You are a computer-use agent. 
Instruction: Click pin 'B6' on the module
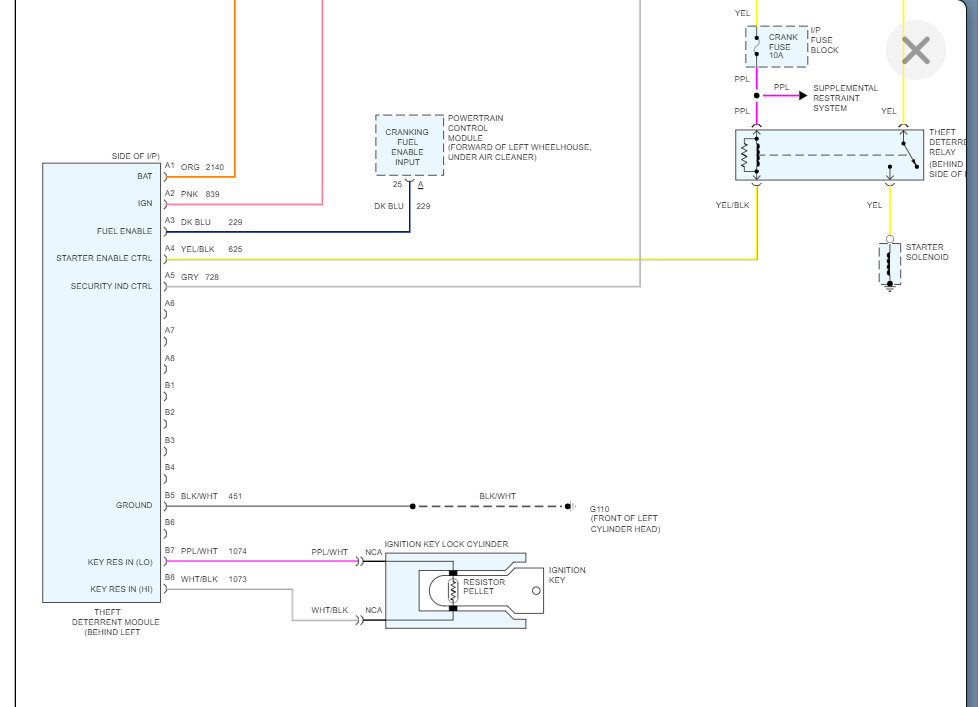(x=170, y=522)
